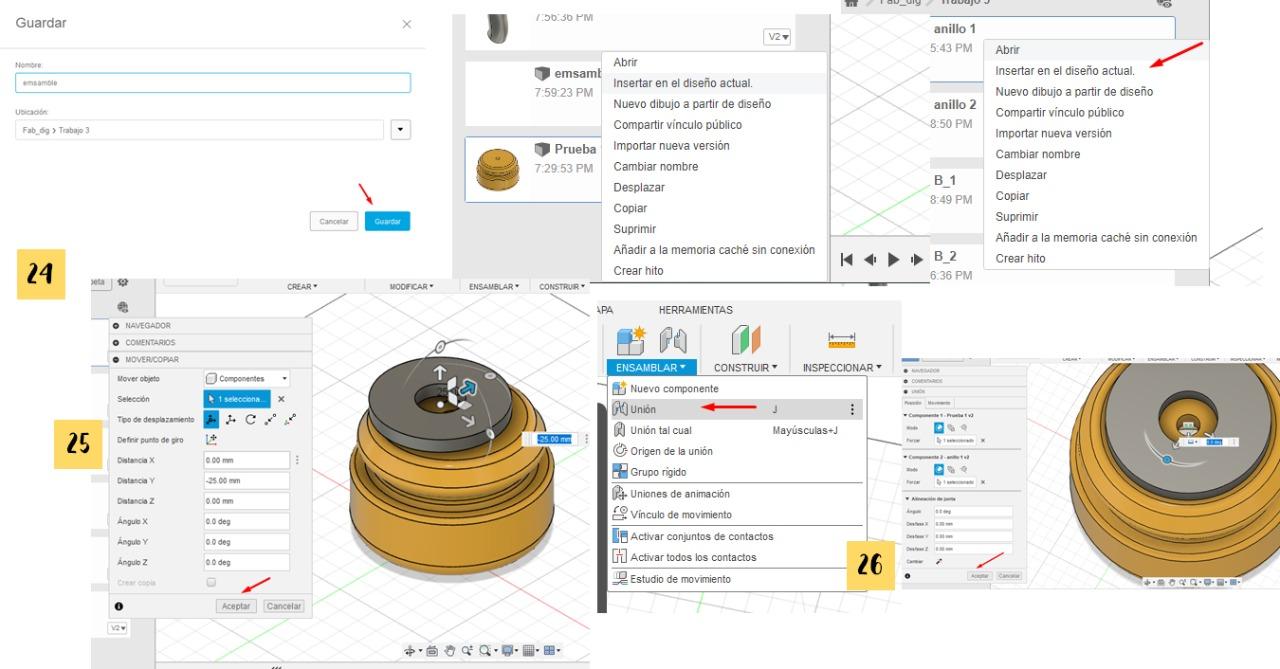Clear selection X next to 1 seleccionado in Mover/Copiar
The image size is (1280, 669).
(x=281, y=399)
